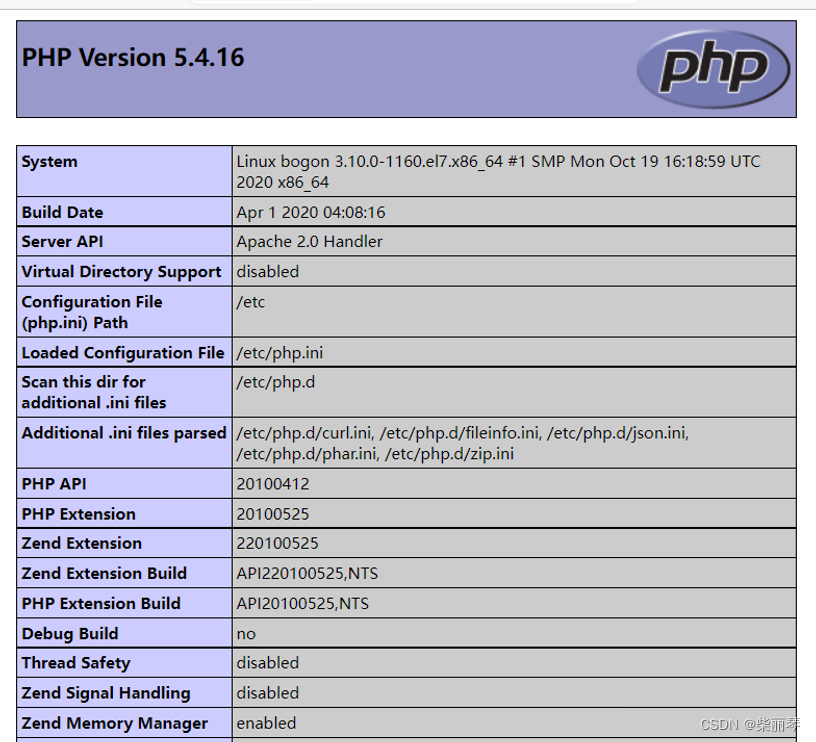Click the 'PHP API' label
The width and height of the screenshot is (816, 742).
coord(54,484)
